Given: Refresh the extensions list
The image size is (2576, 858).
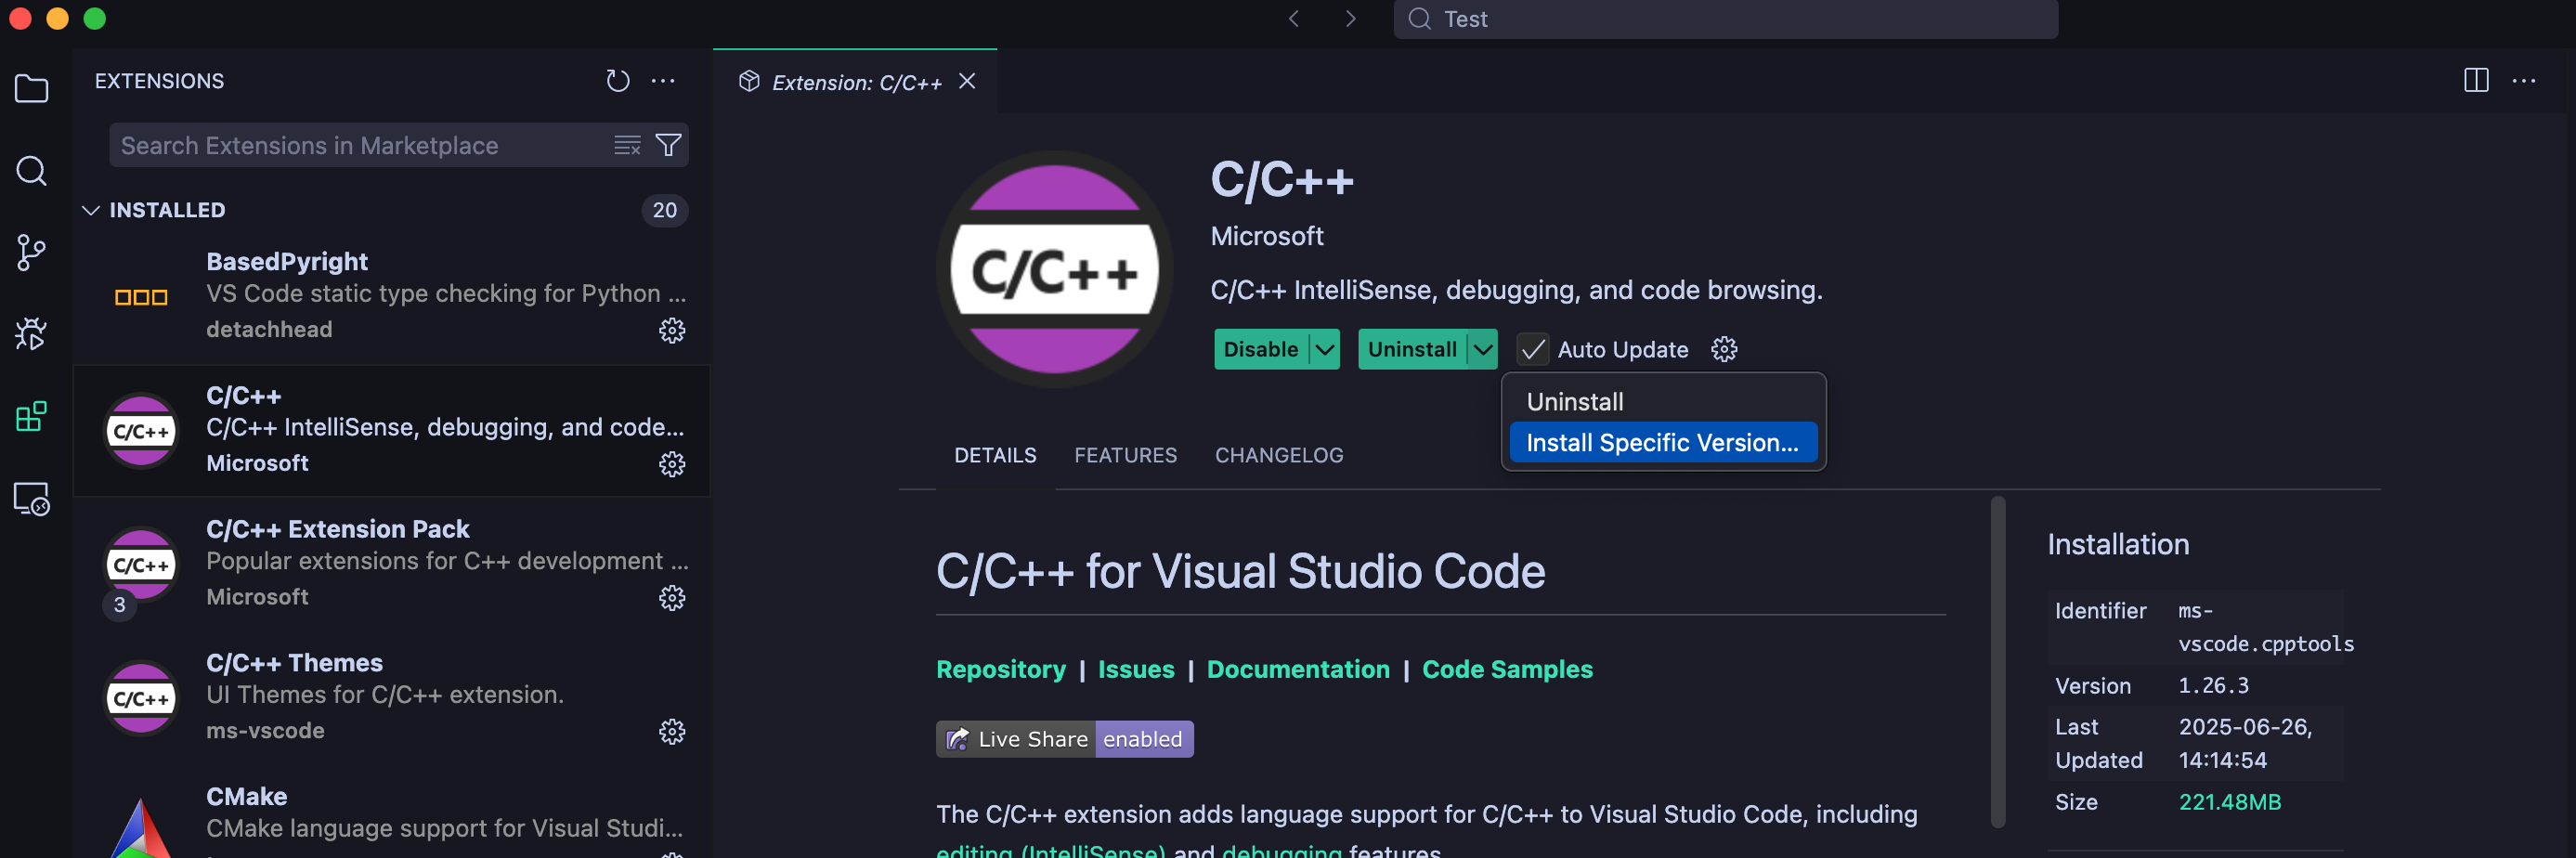Looking at the screenshot, I should [618, 81].
